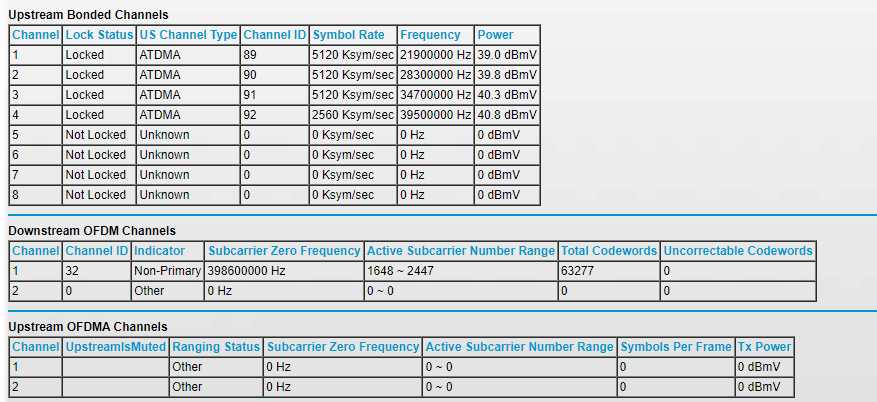Click the UpstreamIsMuted column header
Viewport: 877px width, 402px height.
coord(116,347)
